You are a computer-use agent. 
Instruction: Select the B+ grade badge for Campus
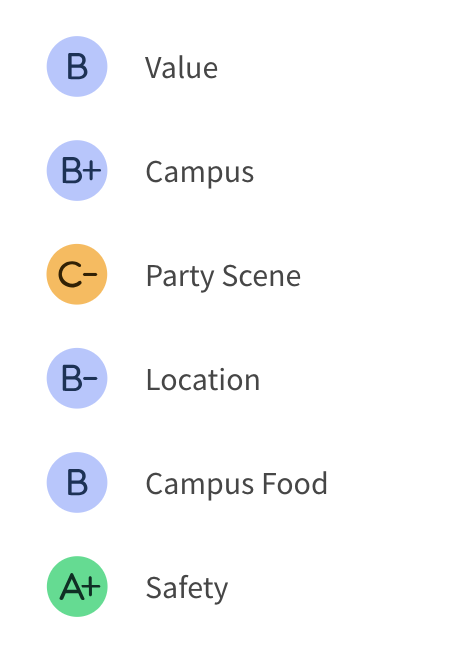(x=77, y=170)
